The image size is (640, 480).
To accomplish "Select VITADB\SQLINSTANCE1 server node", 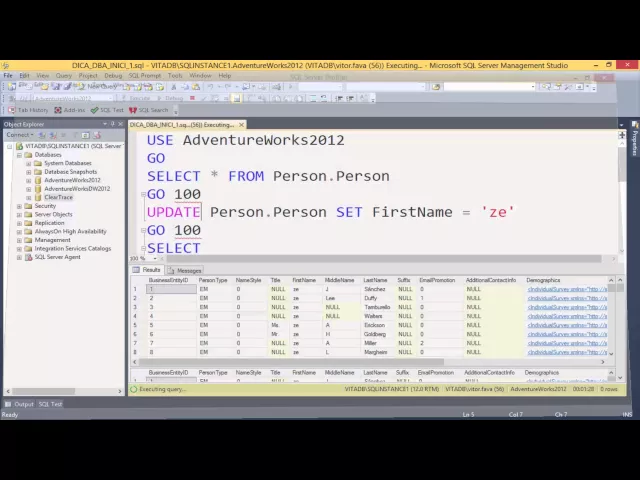I will [x=73, y=146].
